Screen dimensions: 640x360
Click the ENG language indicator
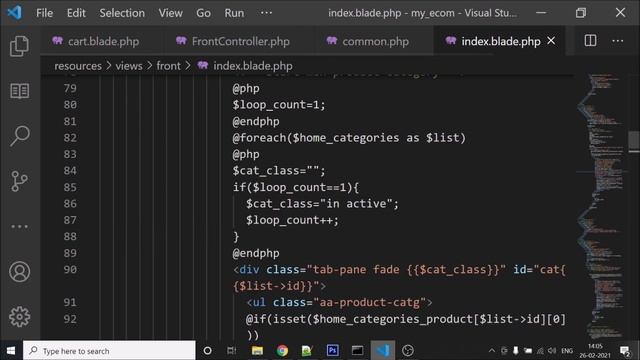pos(567,351)
